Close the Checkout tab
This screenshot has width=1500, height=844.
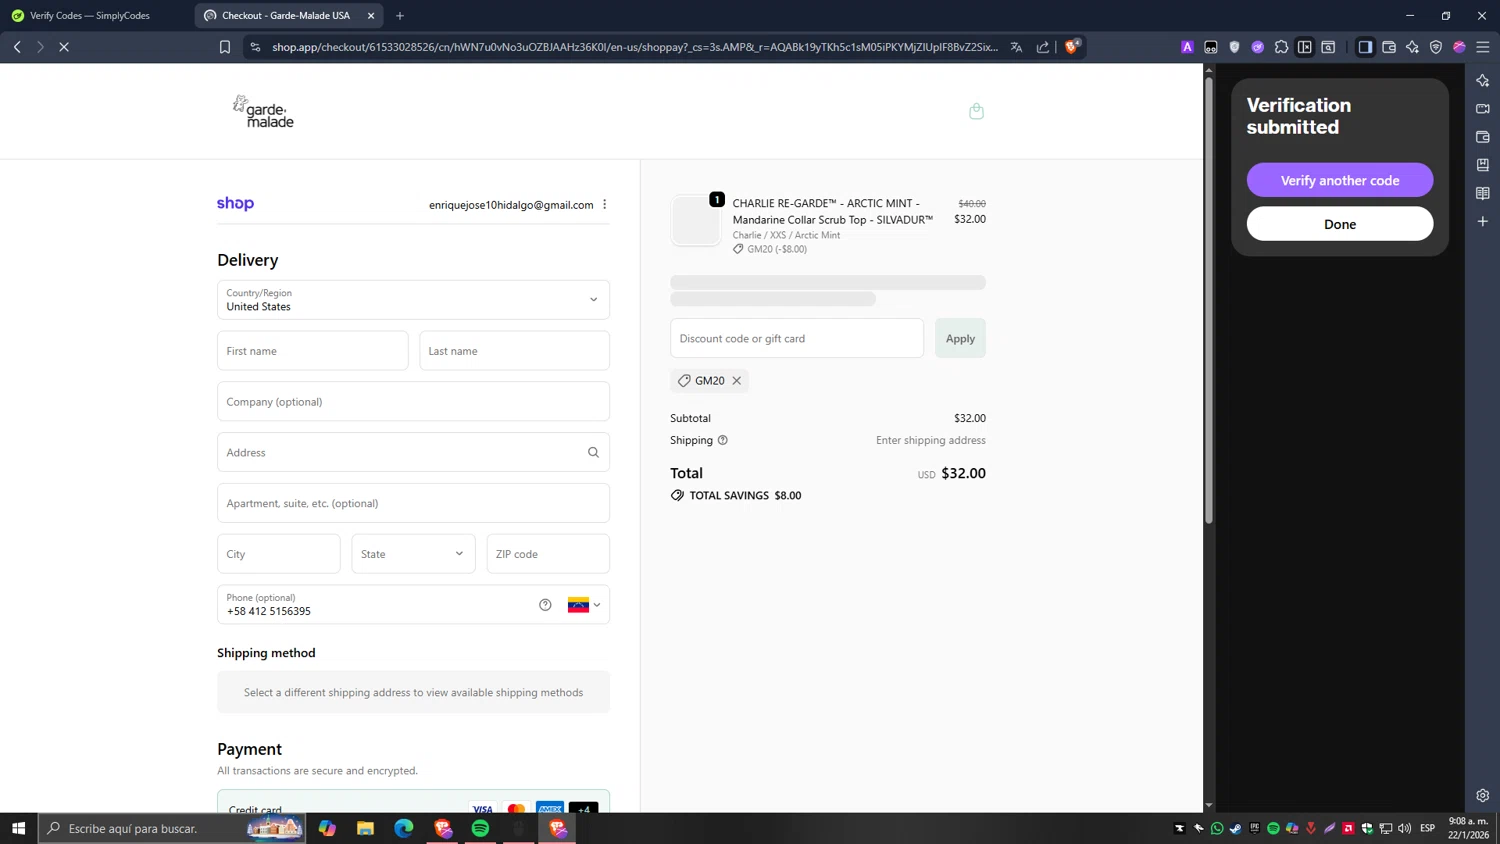click(371, 16)
